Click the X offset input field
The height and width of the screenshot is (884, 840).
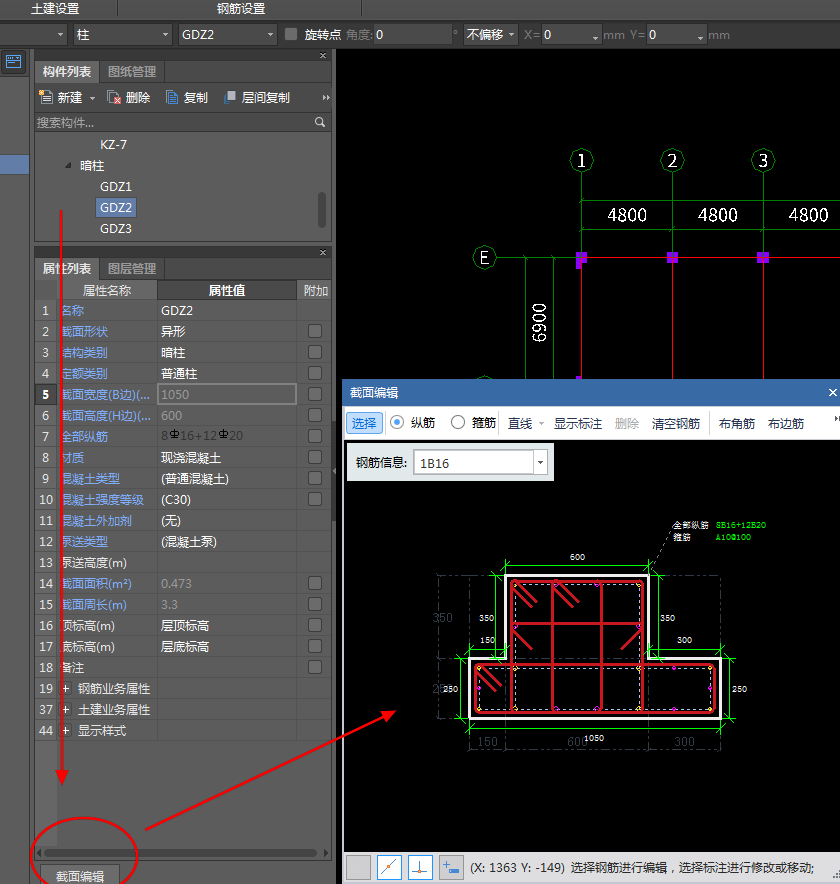pyautogui.click(x=571, y=35)
